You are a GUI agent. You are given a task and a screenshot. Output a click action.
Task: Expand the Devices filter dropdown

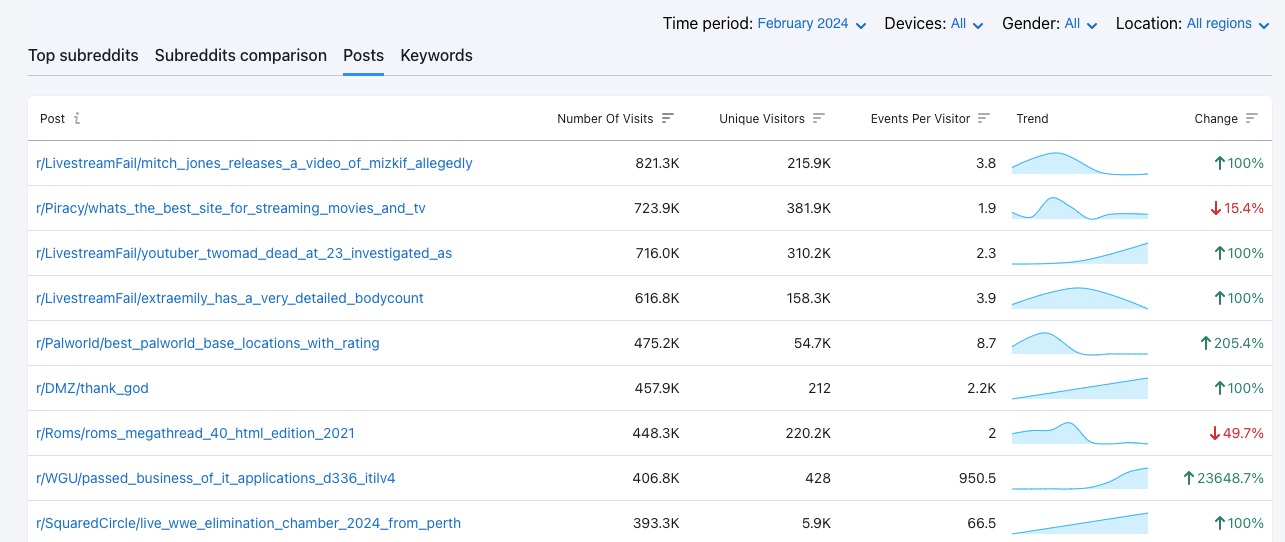[966, 24]
